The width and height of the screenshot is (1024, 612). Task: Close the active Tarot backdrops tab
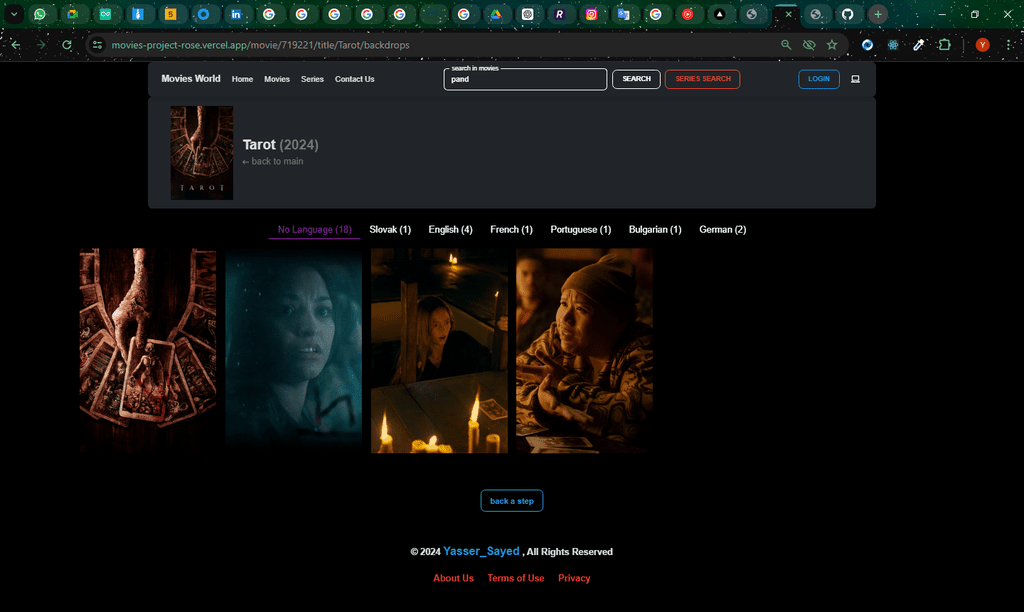[x=788, y=14]
